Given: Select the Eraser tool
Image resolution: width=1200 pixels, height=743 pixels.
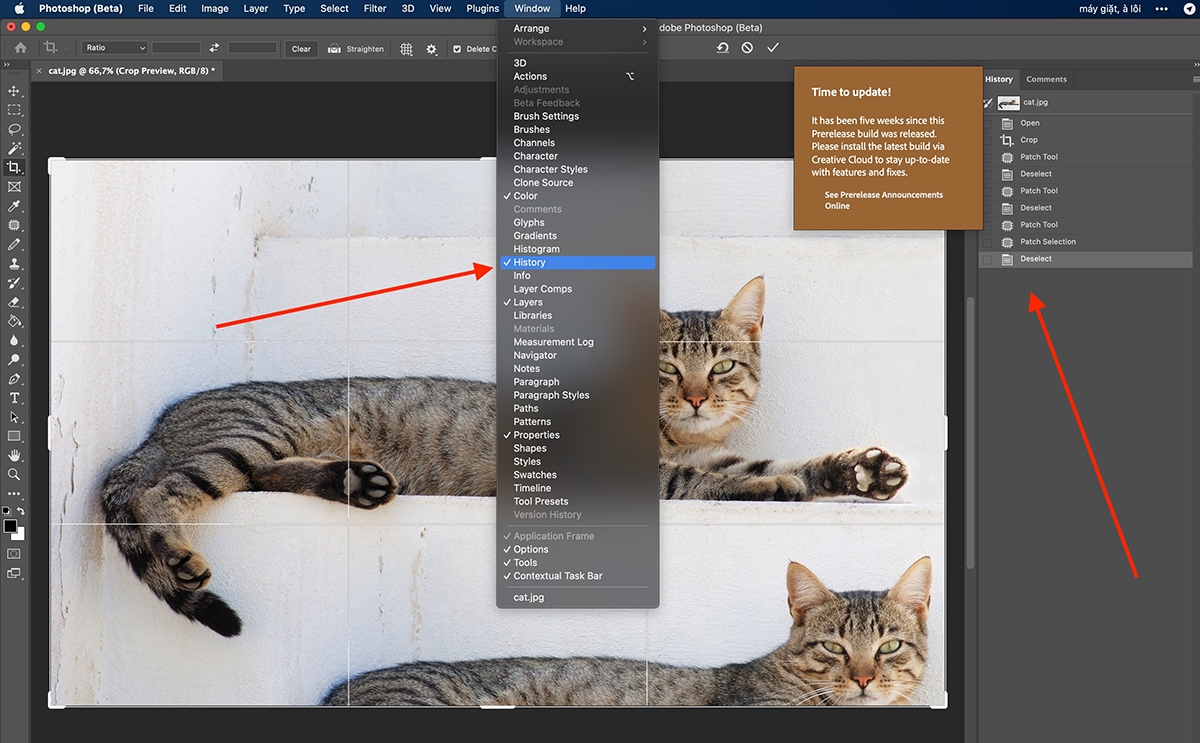Looking at the screenshot, I should pyautogui.click(x=14, y=302).
